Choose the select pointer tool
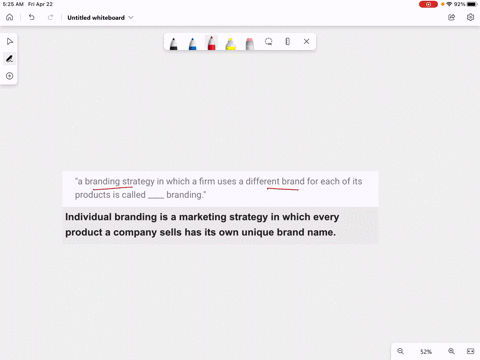Viewport: 480px width, 360px height. tap(10, 42)
